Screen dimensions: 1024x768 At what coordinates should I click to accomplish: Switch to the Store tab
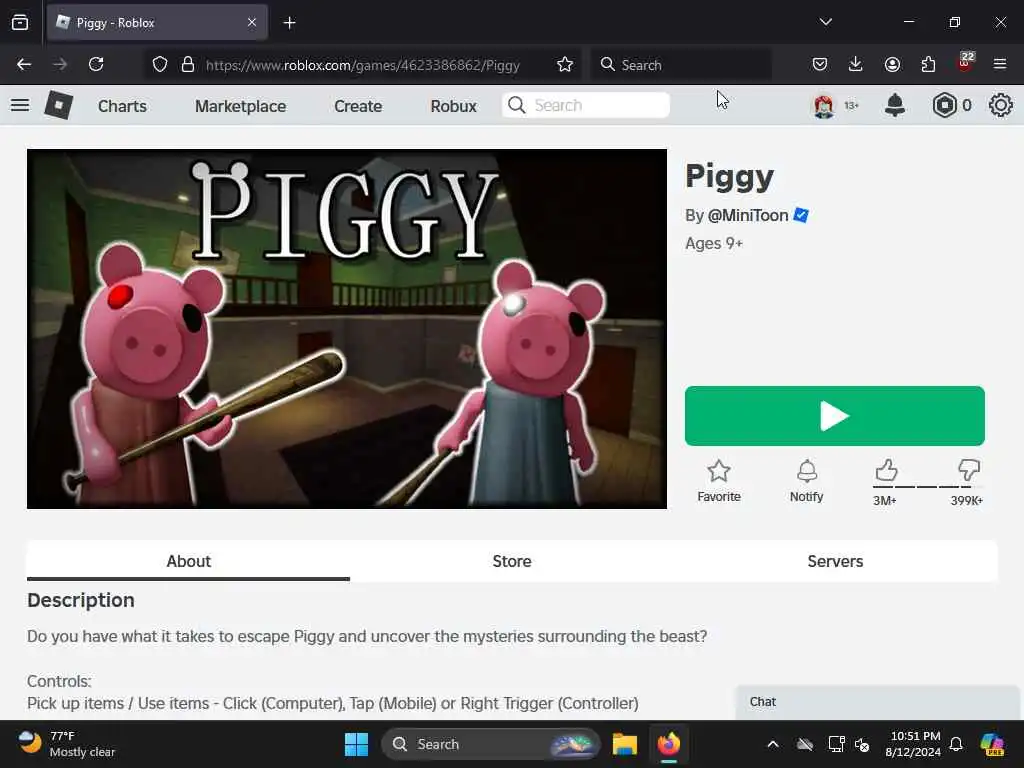(x=511, y=561)
